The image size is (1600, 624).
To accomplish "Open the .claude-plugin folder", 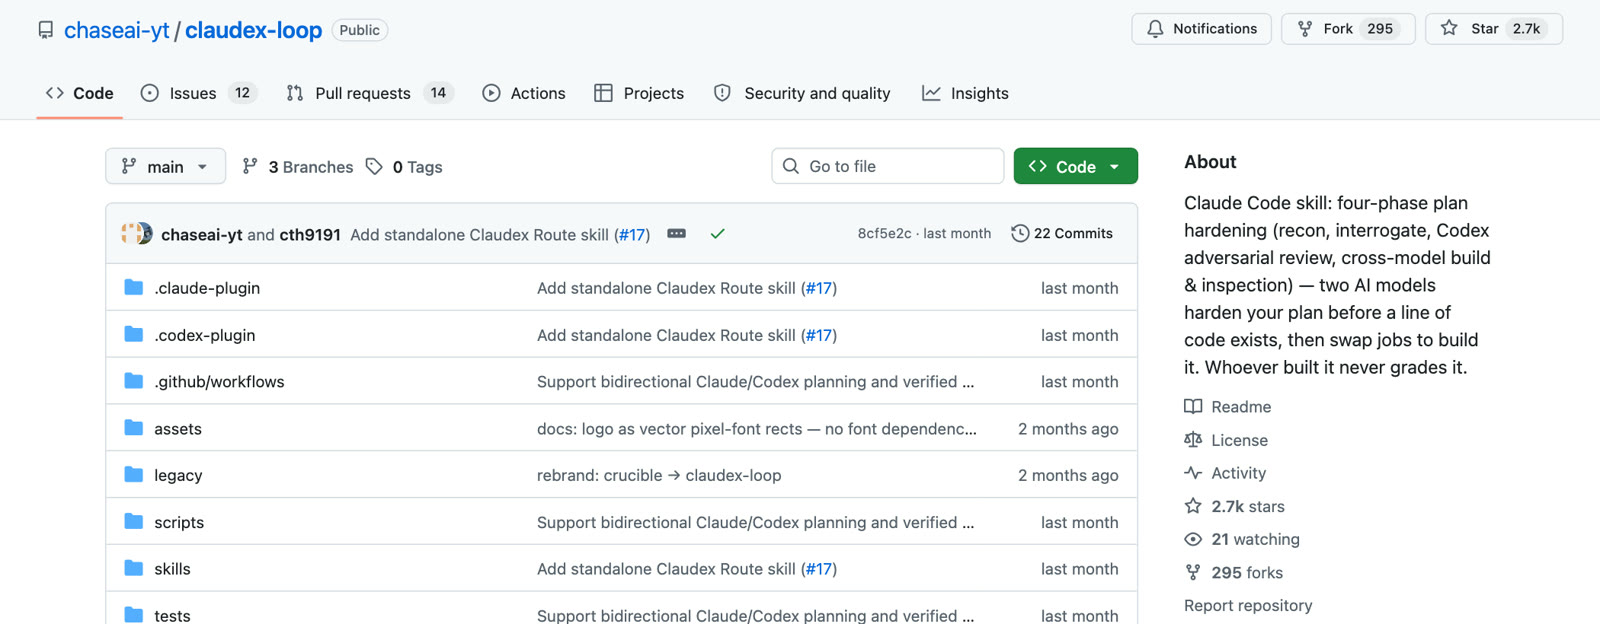I will click(x=207, y=288).
